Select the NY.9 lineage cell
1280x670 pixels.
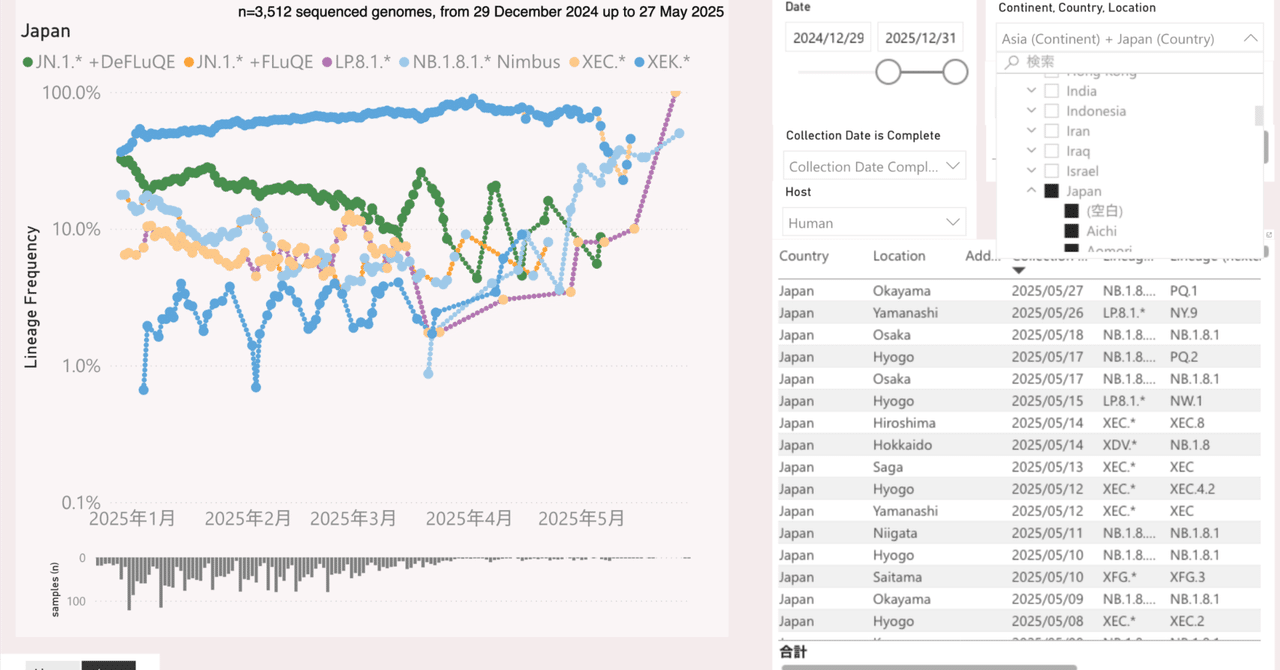tap(1184, 313)
